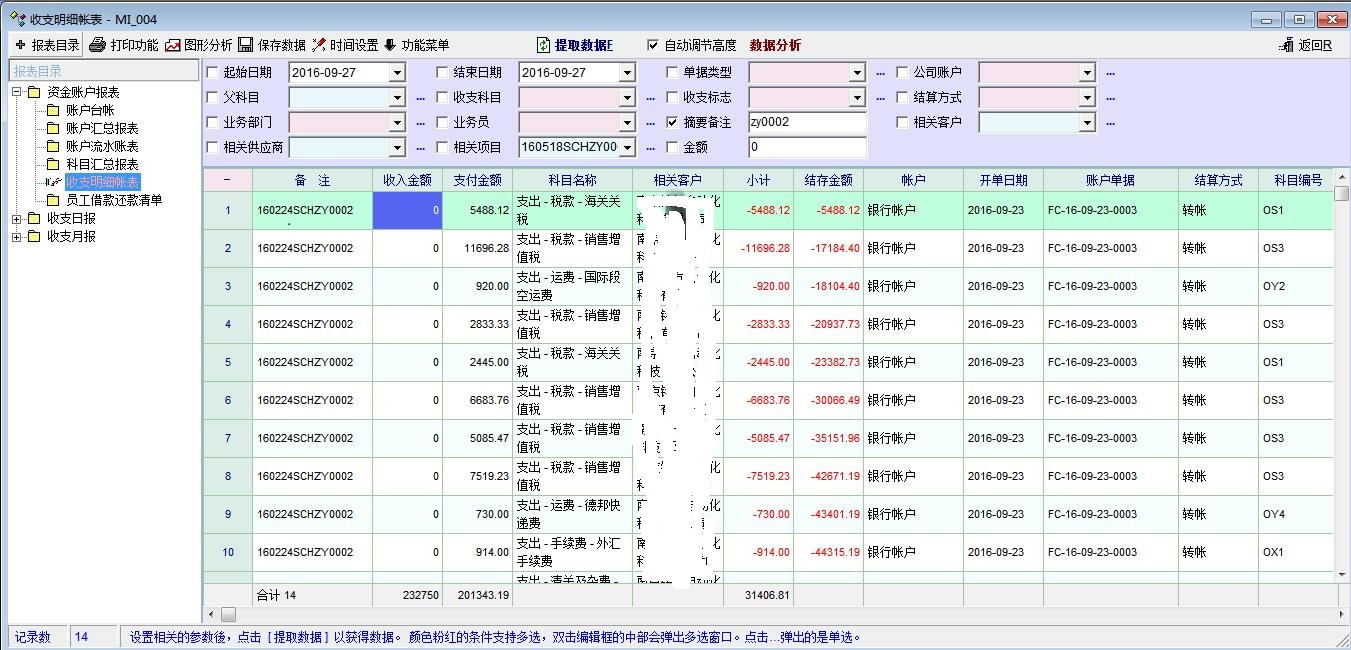Open the 相关项目 dropdown list
The width and height of the screenshot is (1351, 650).
pyautogui.click(x=626, y=148)
